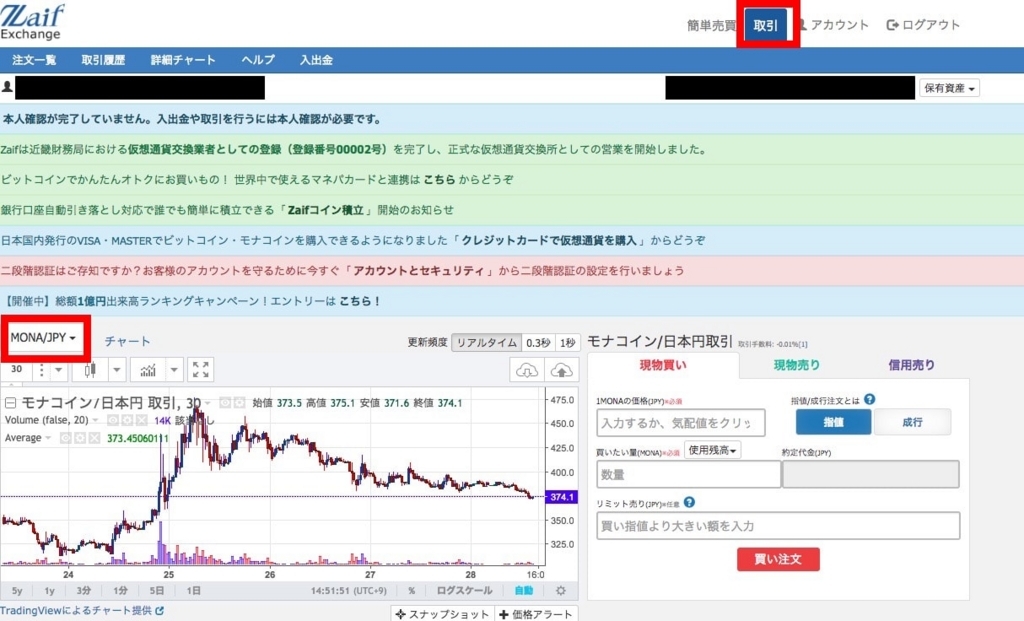Open the candlestick chart style icon
This screenshot has width=1024, height=621.
click(x=90, y=370)
